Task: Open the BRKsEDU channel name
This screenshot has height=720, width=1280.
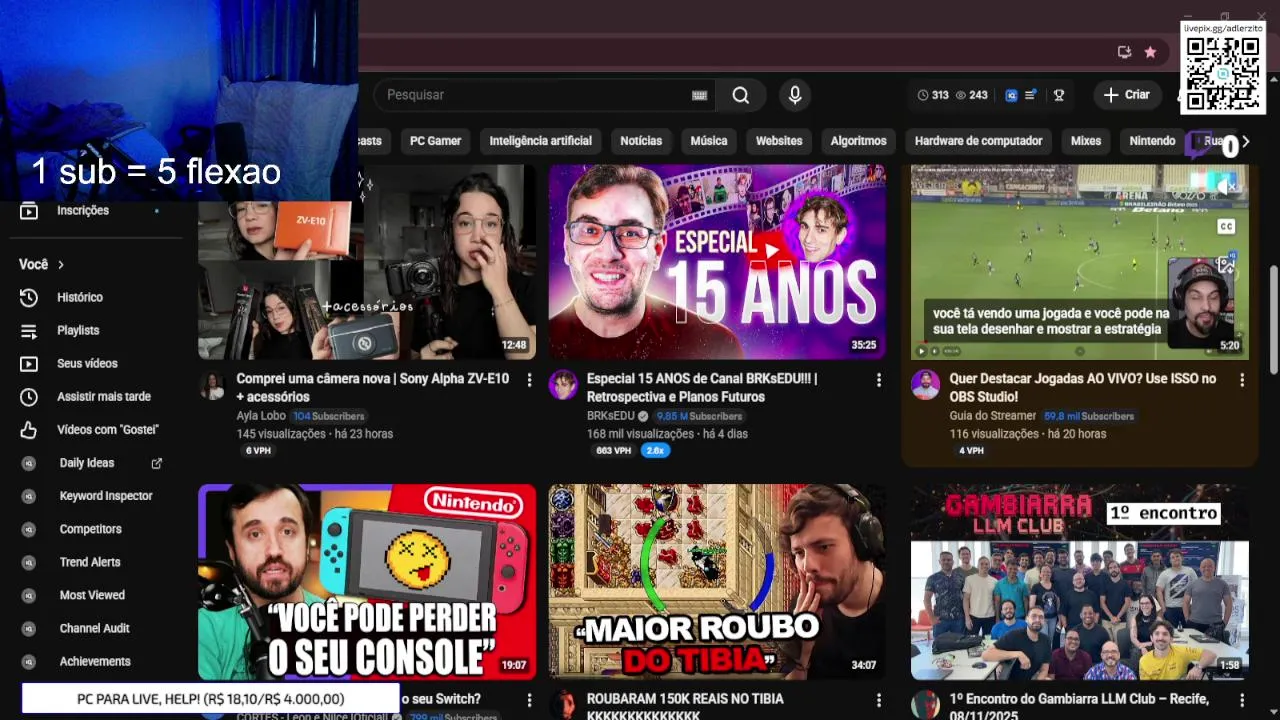Action: tap(611, 416)
